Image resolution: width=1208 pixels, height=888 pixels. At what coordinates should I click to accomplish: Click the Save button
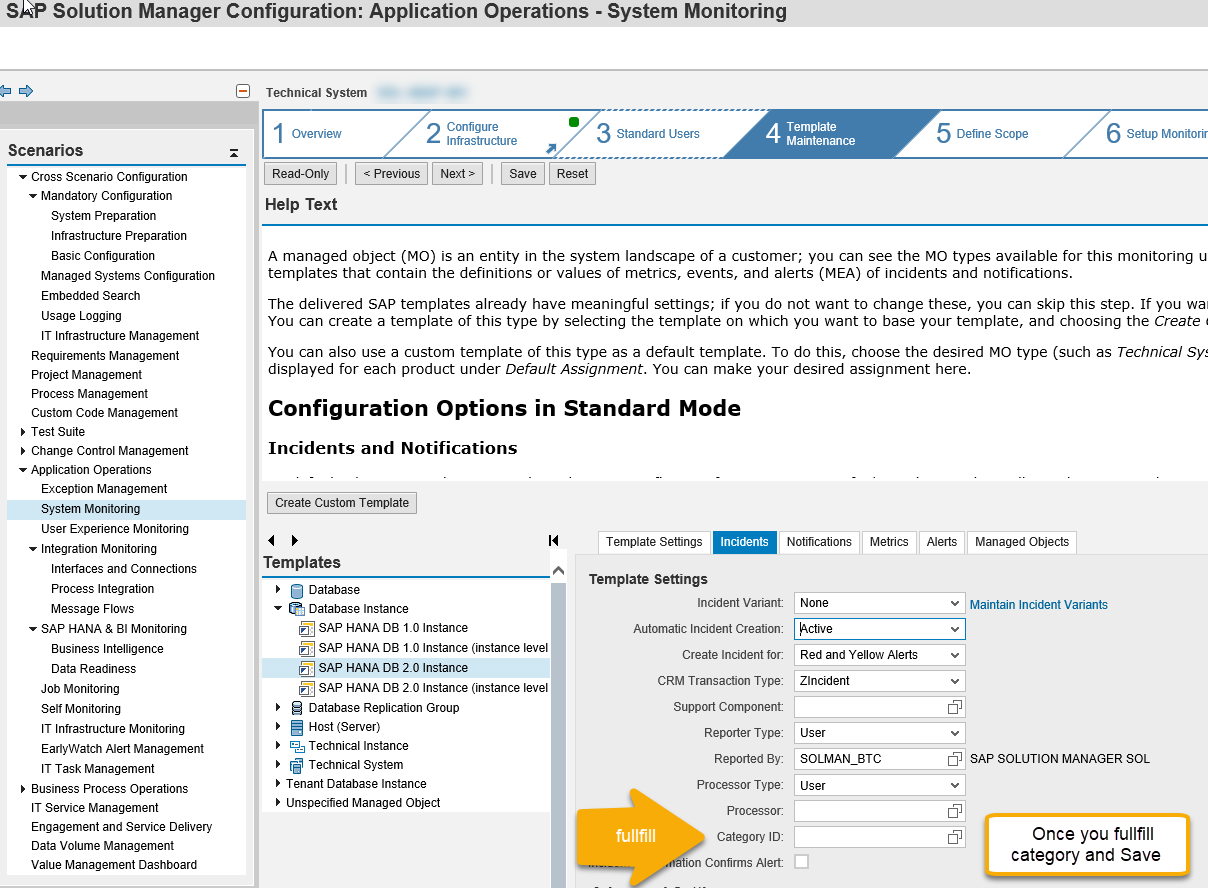(x=523, y=174)
